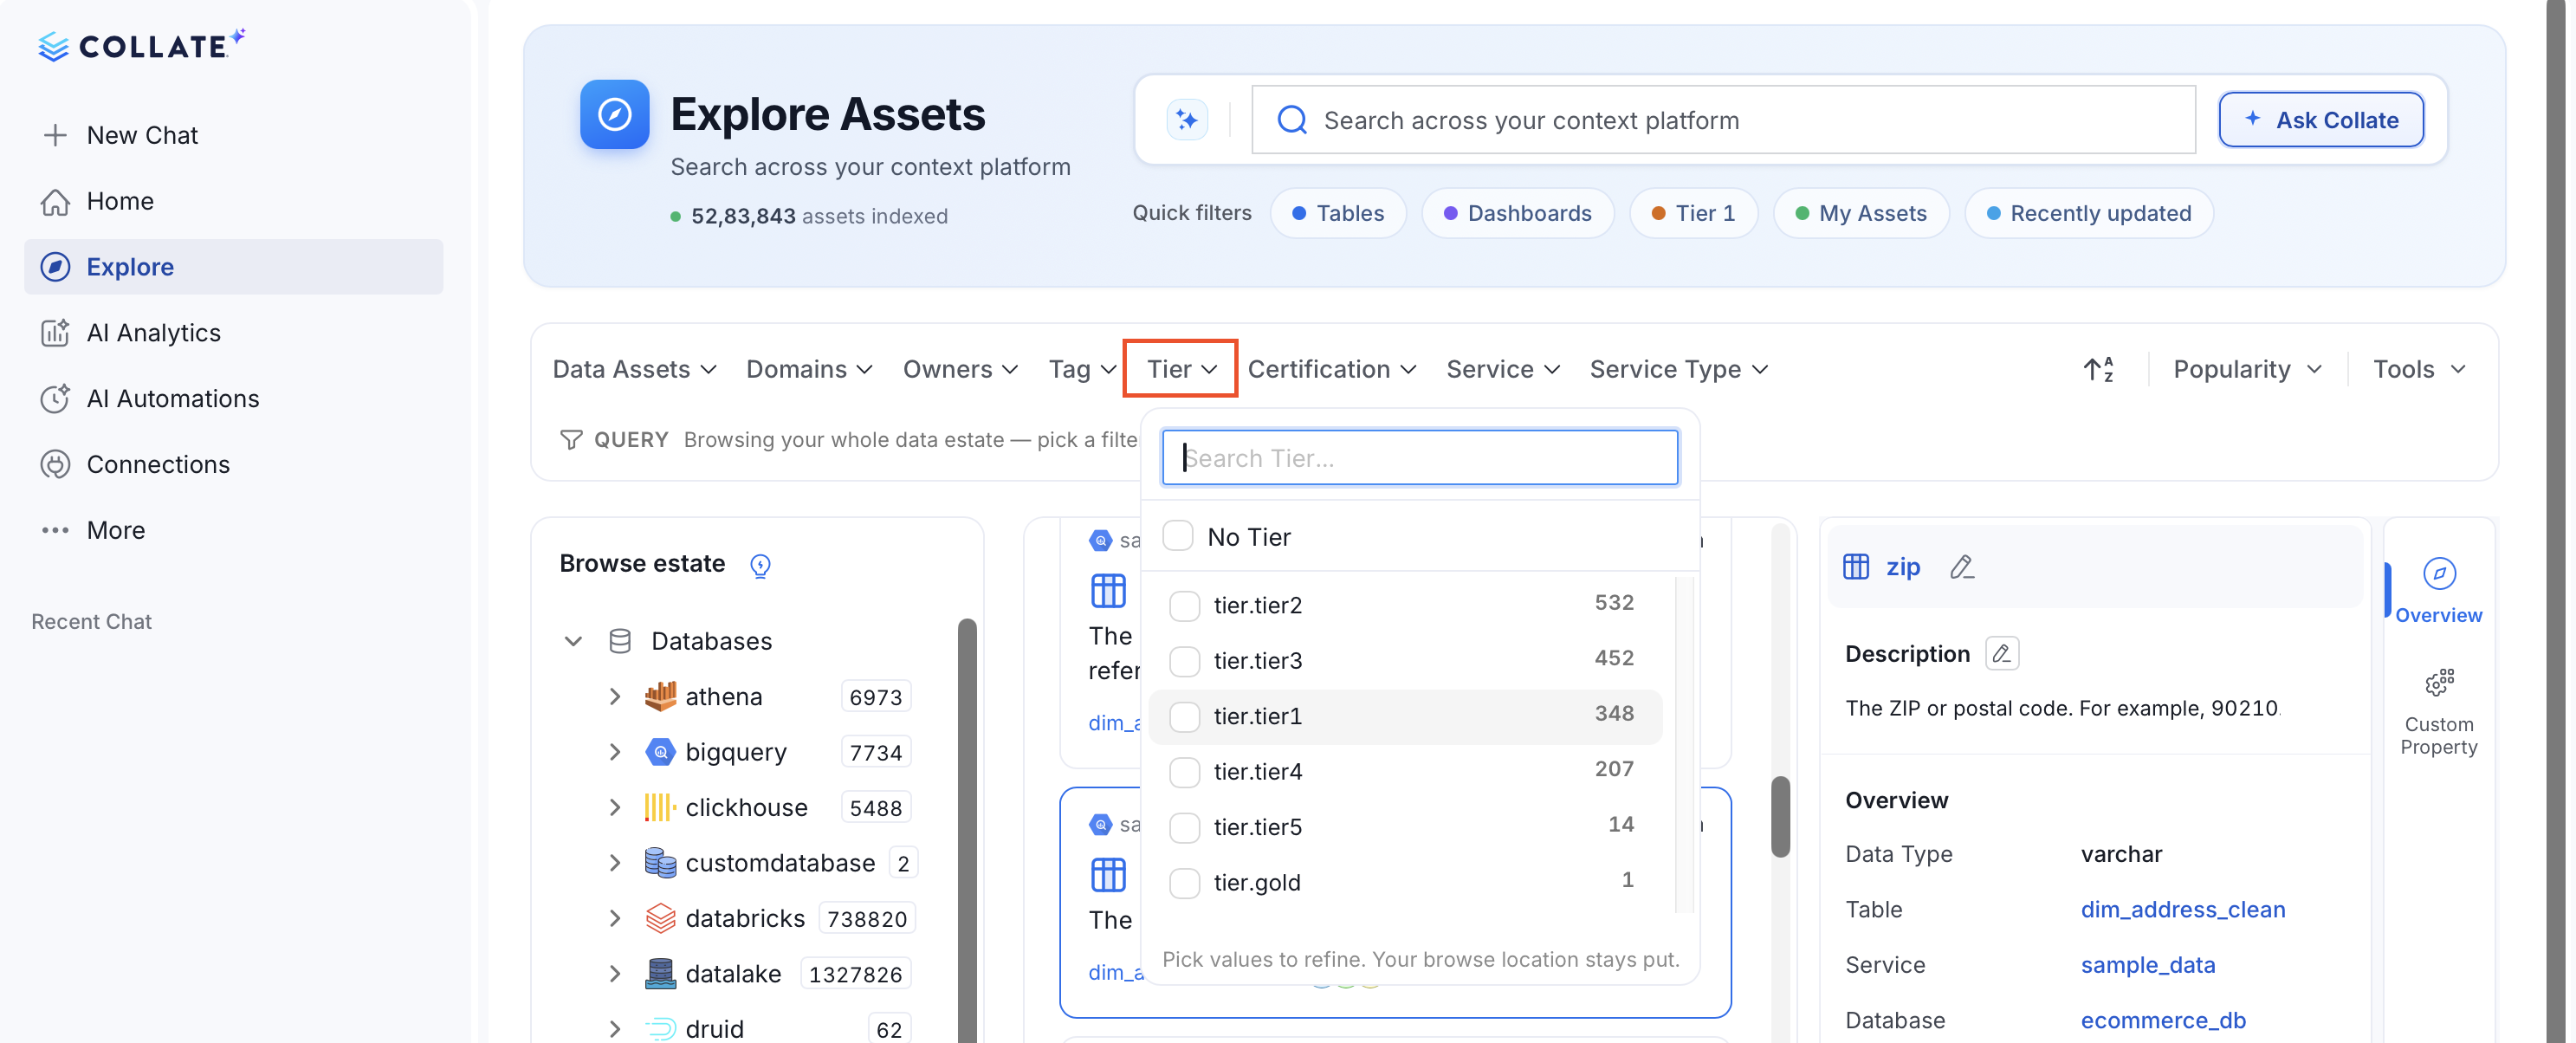Switch to the Overview tab
2576x1043 pixels.
[2439, 590]
